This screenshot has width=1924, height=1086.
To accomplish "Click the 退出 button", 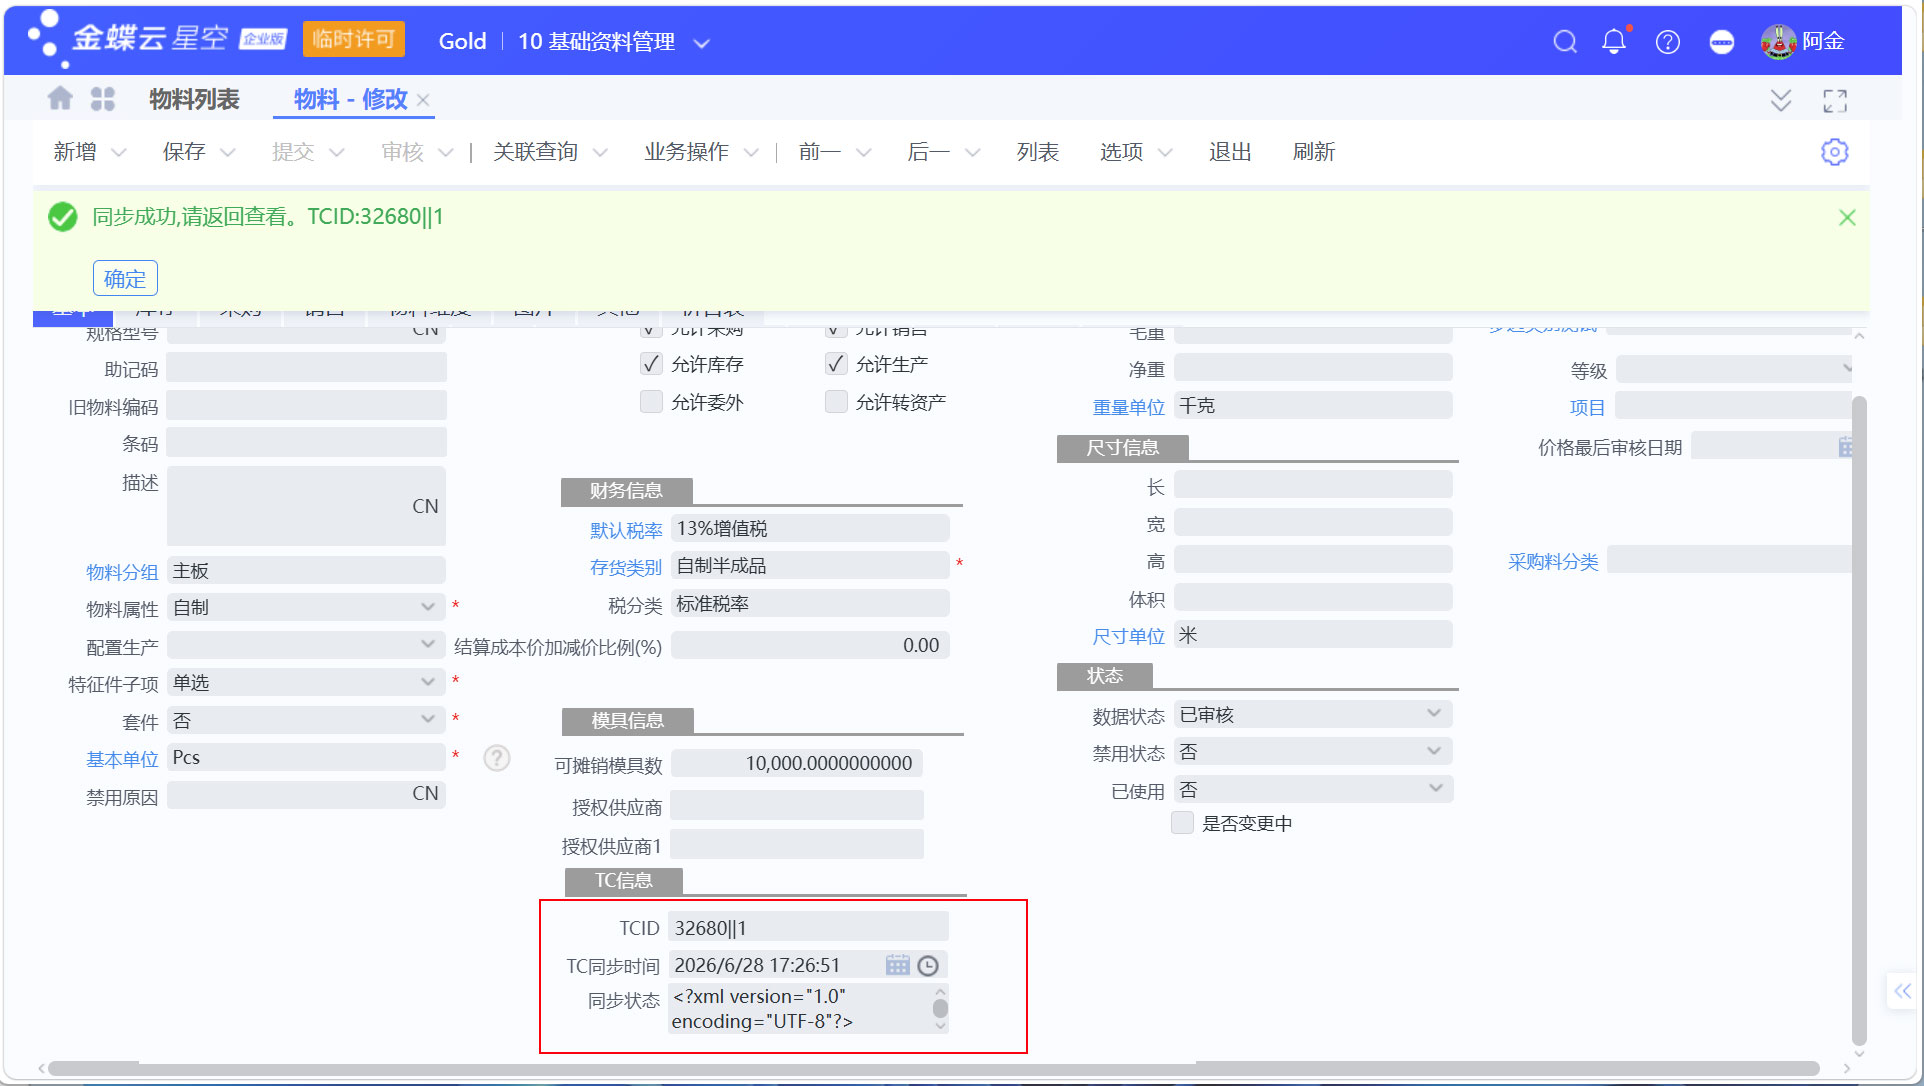I will [x=1230, y=152].
